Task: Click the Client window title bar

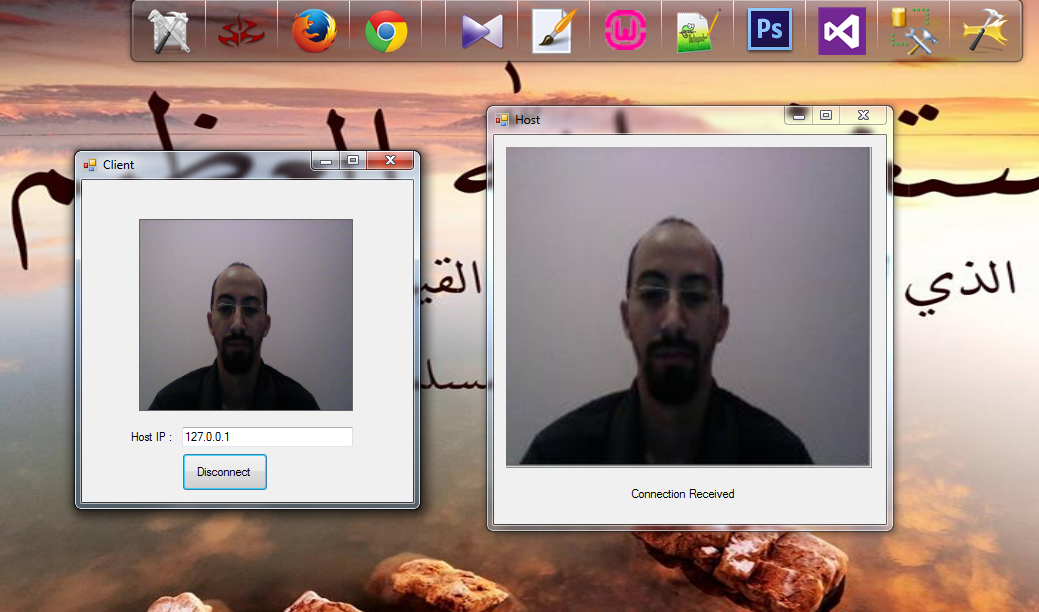Action: pos(200,164)
